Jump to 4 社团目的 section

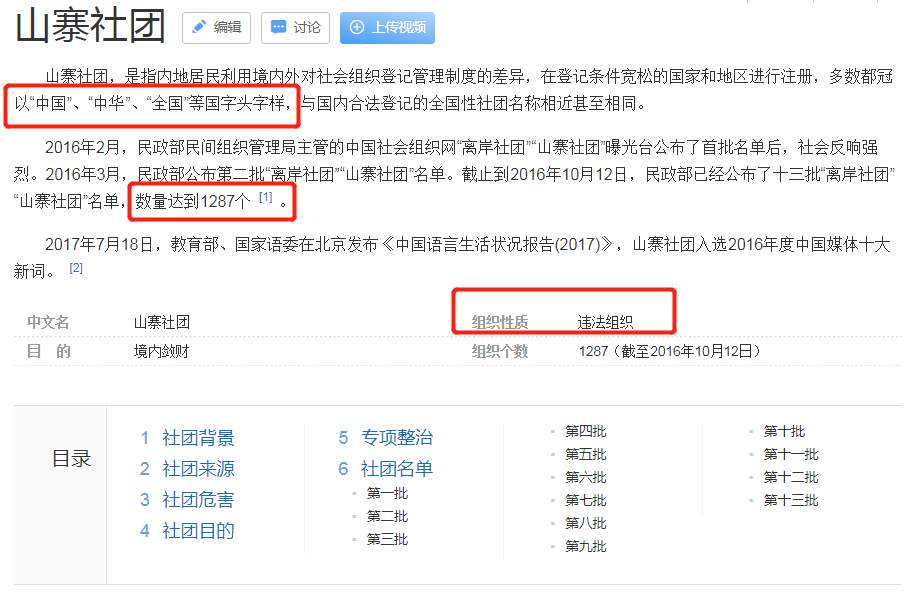click(x=187, y=531)
